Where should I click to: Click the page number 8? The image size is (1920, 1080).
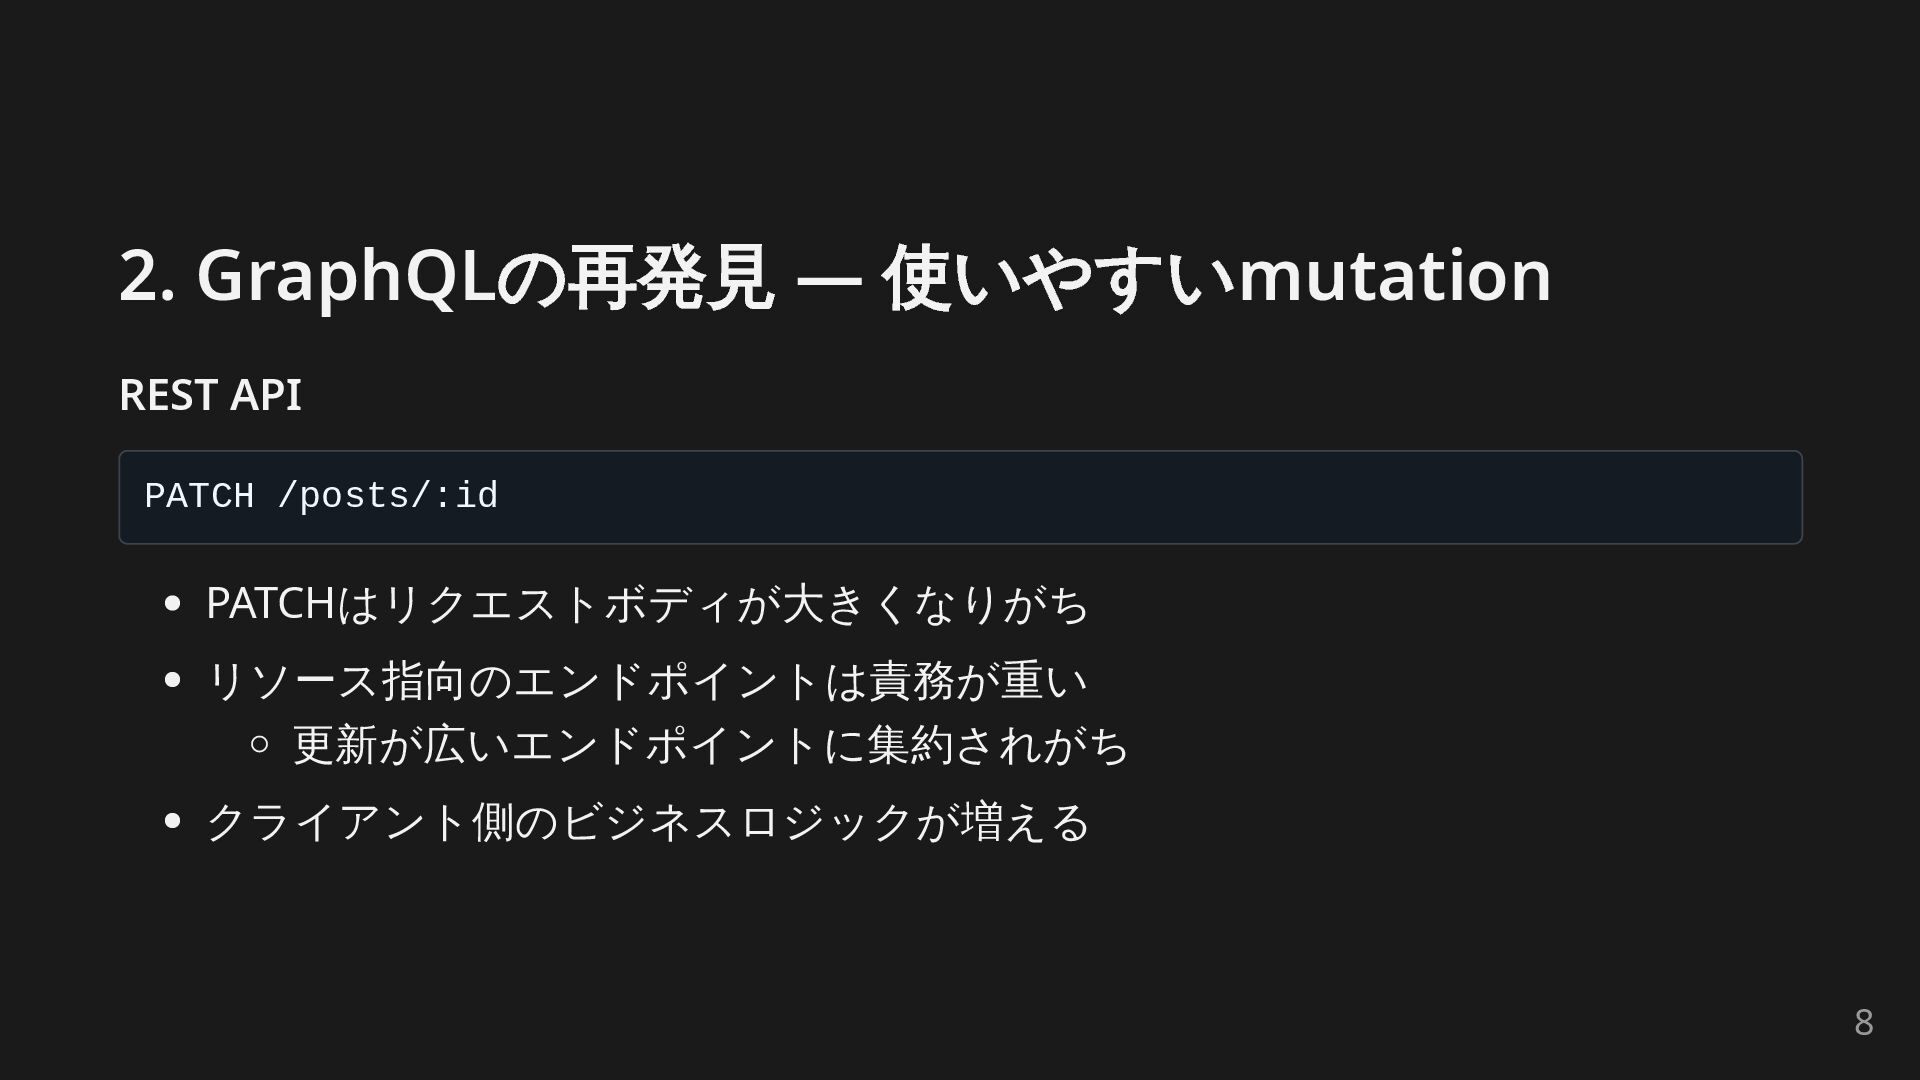[x=1864, y=1022]
